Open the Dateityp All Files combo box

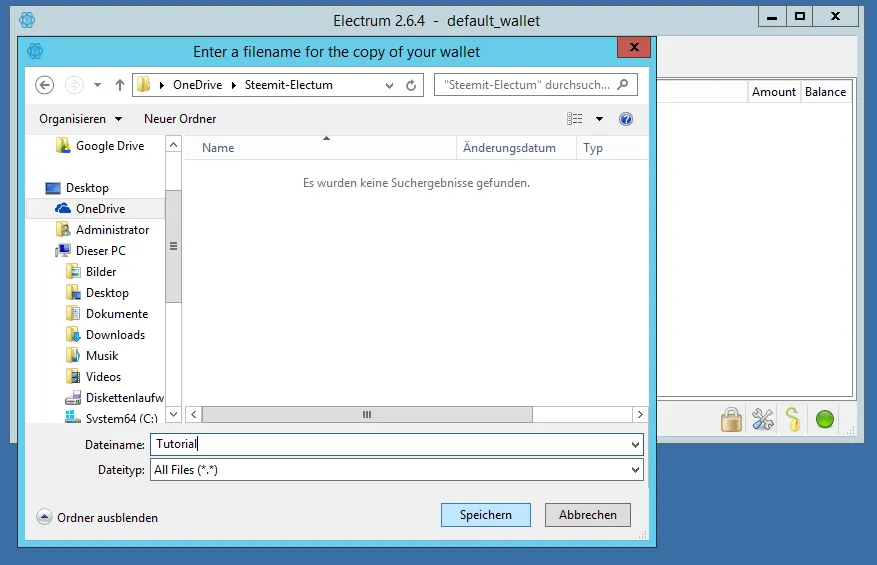click(x=397, y=470)
